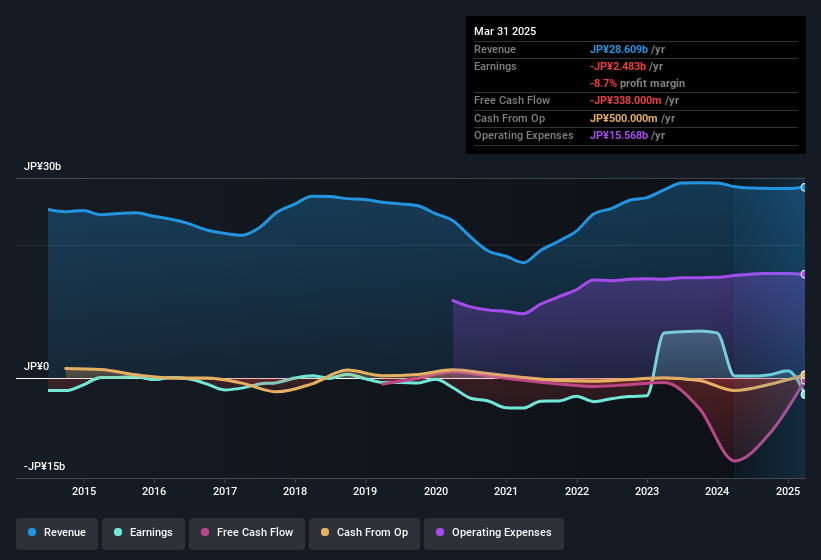Click the orange Cash From Op legend dot
Viewport: 821px width, 560px height.
(325, 532)
